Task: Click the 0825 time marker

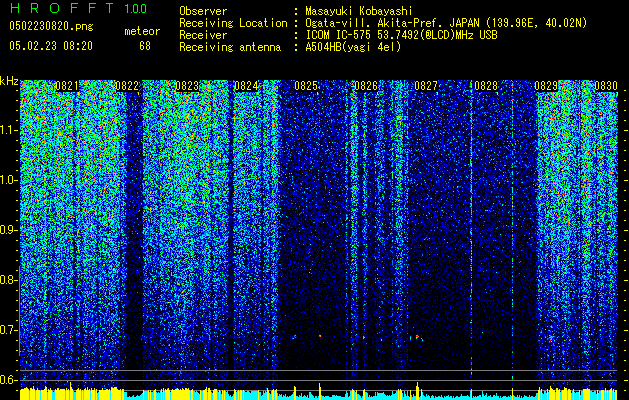Action: 306,86
